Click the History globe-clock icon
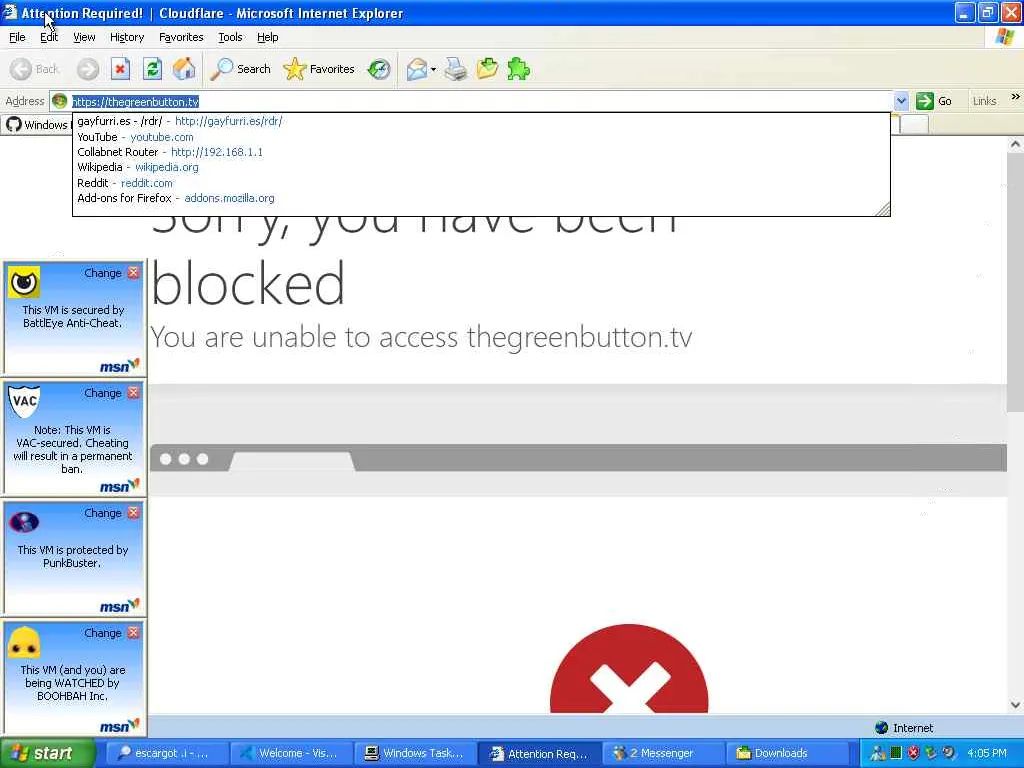 (x=379, y=69)
